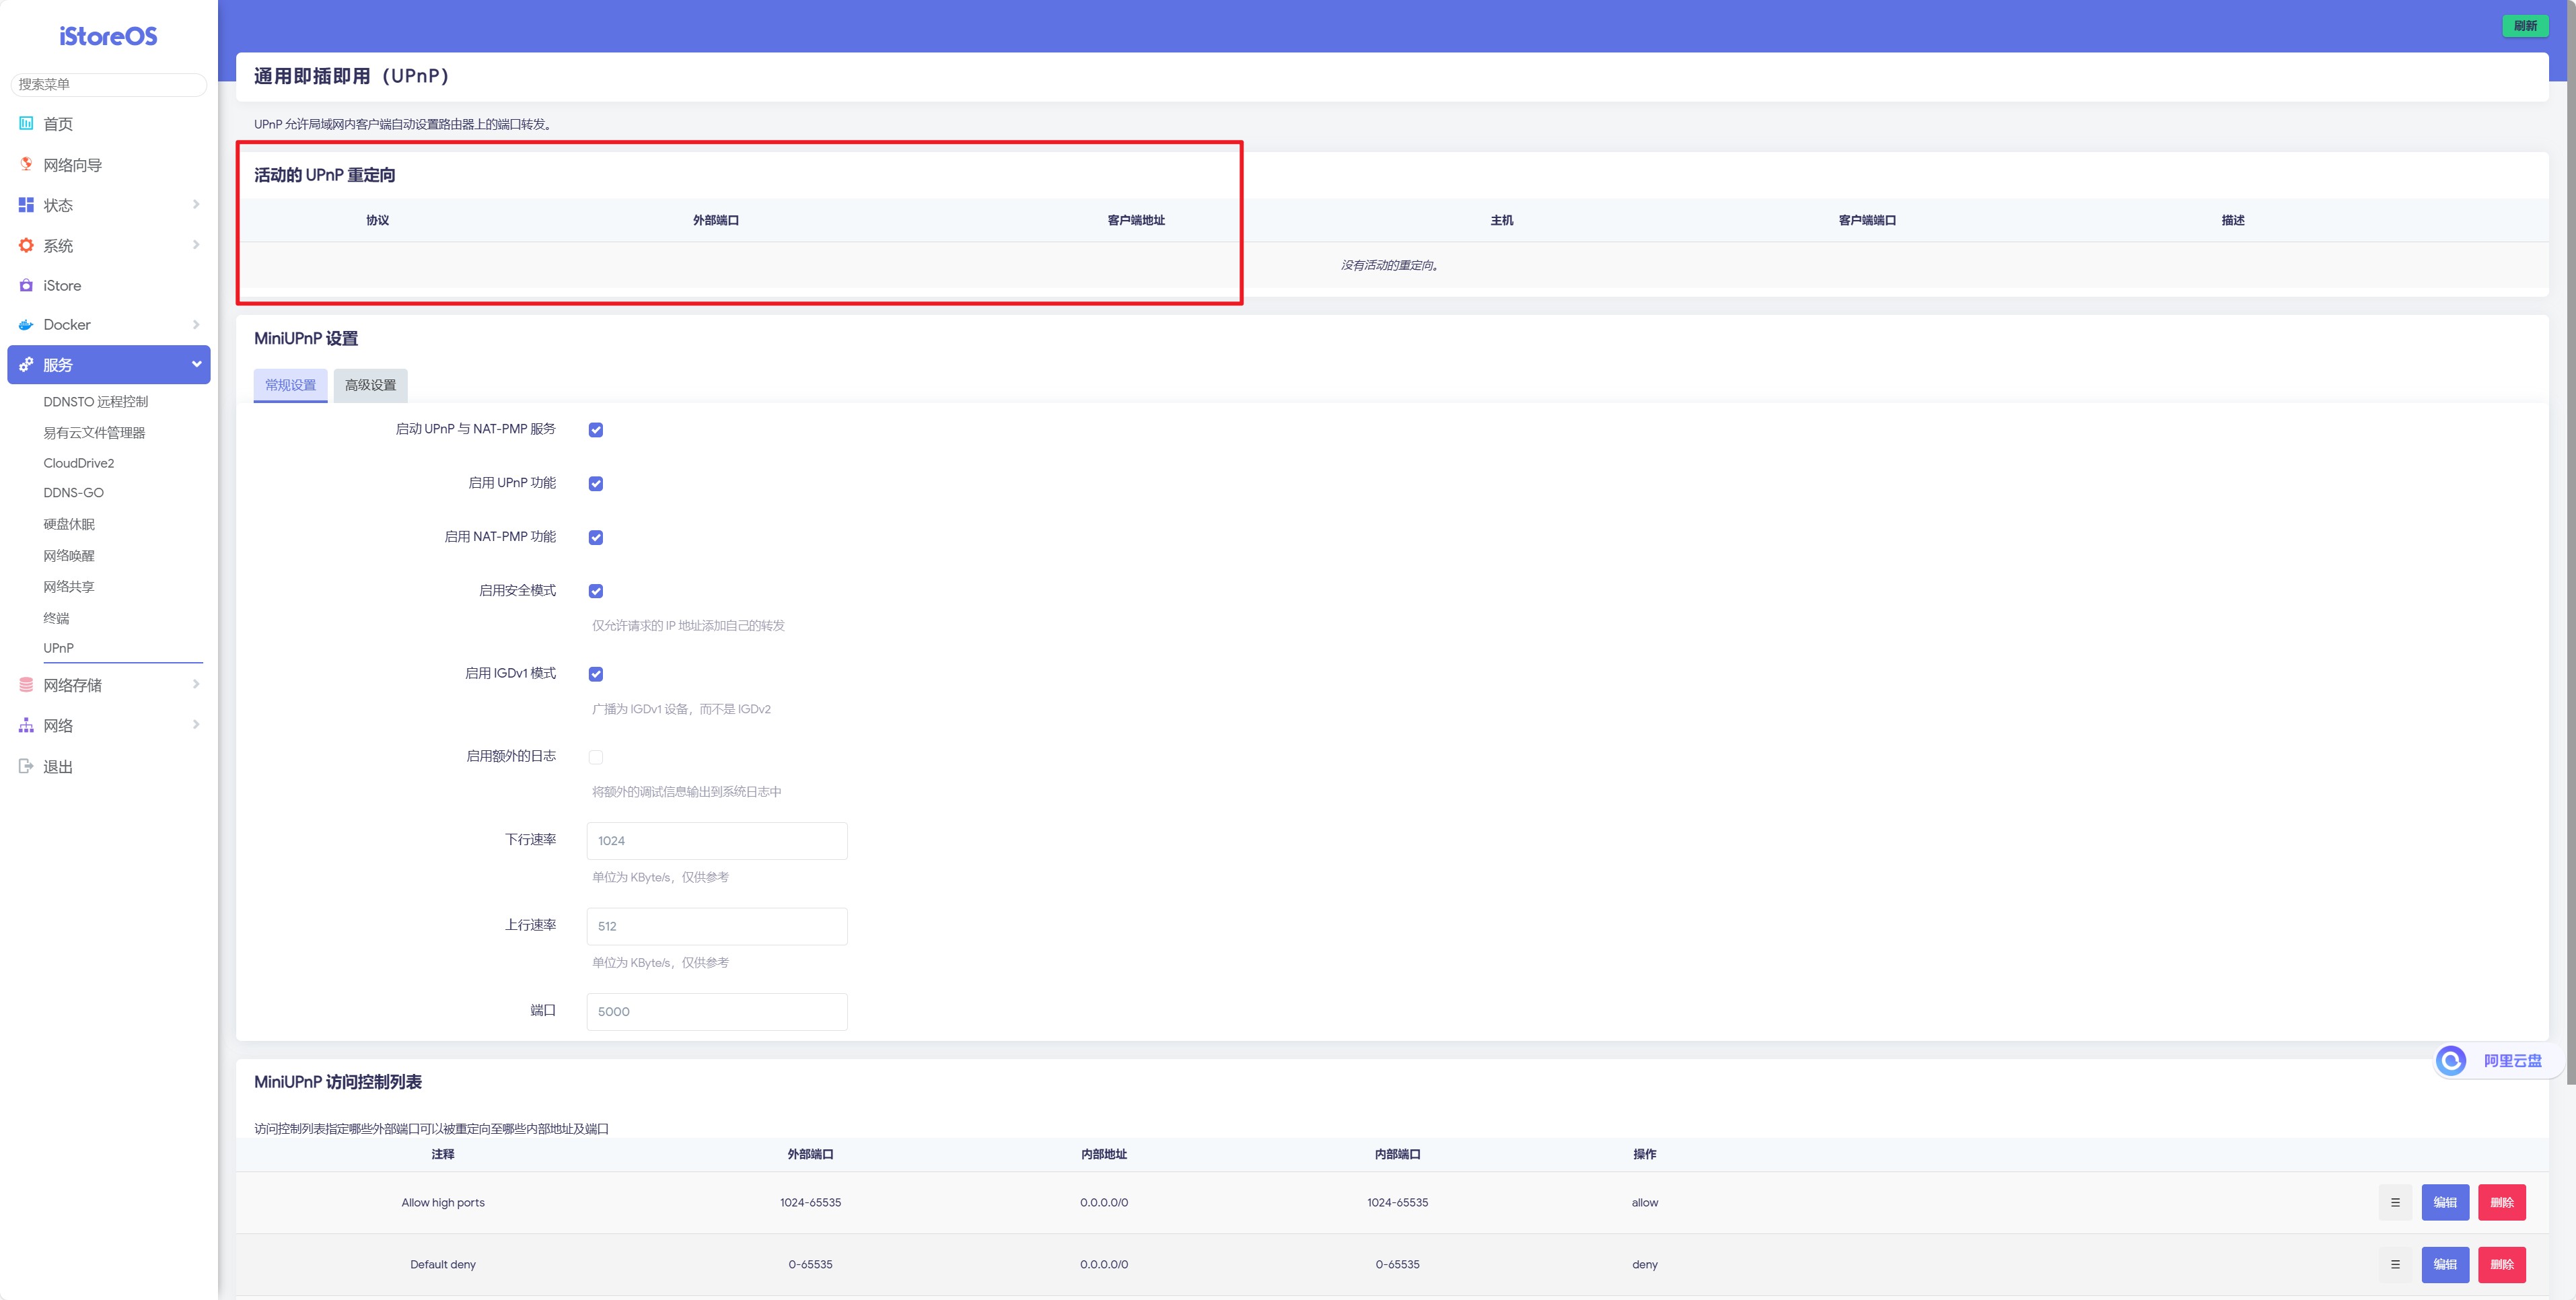Expand the Docker submenu

pyautogui.click(x=196, y=324)
